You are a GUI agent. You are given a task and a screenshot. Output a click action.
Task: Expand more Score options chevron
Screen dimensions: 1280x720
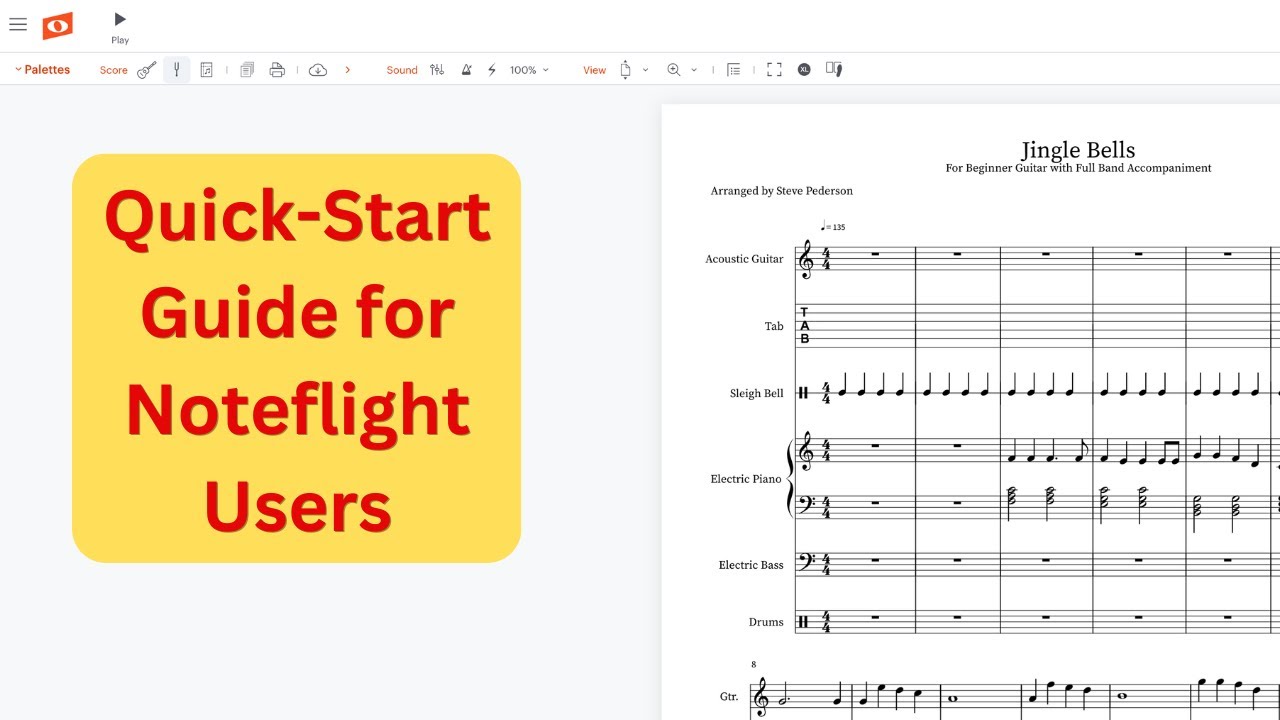coord(348,70)
